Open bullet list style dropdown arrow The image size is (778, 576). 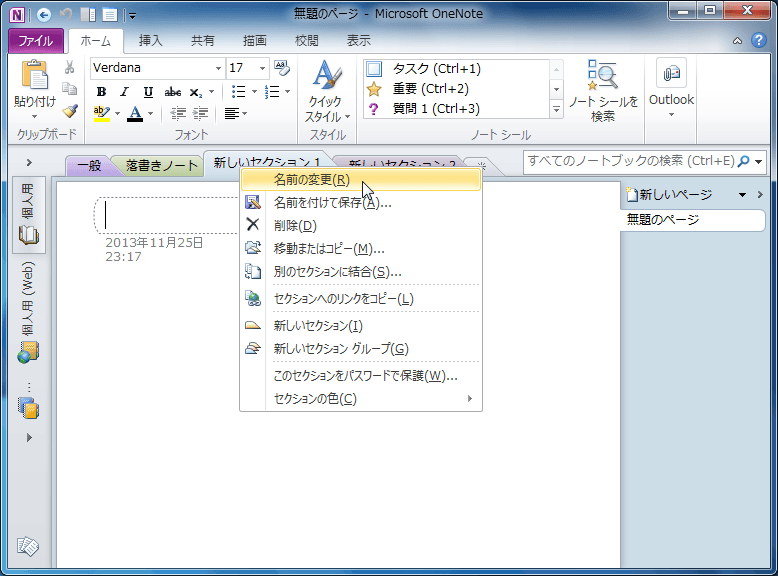pyautogui.click(x=255, y=92)
